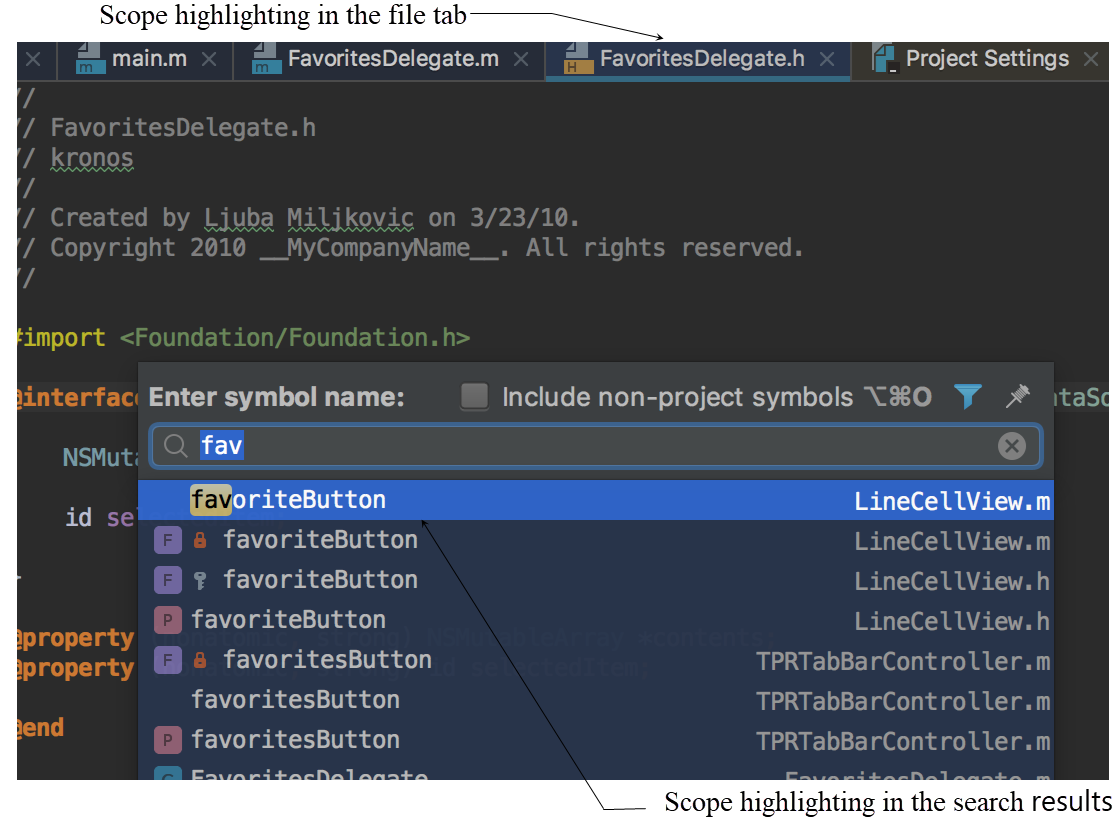
Task: Close the main.m tab
Action: [x=208, y=60]
